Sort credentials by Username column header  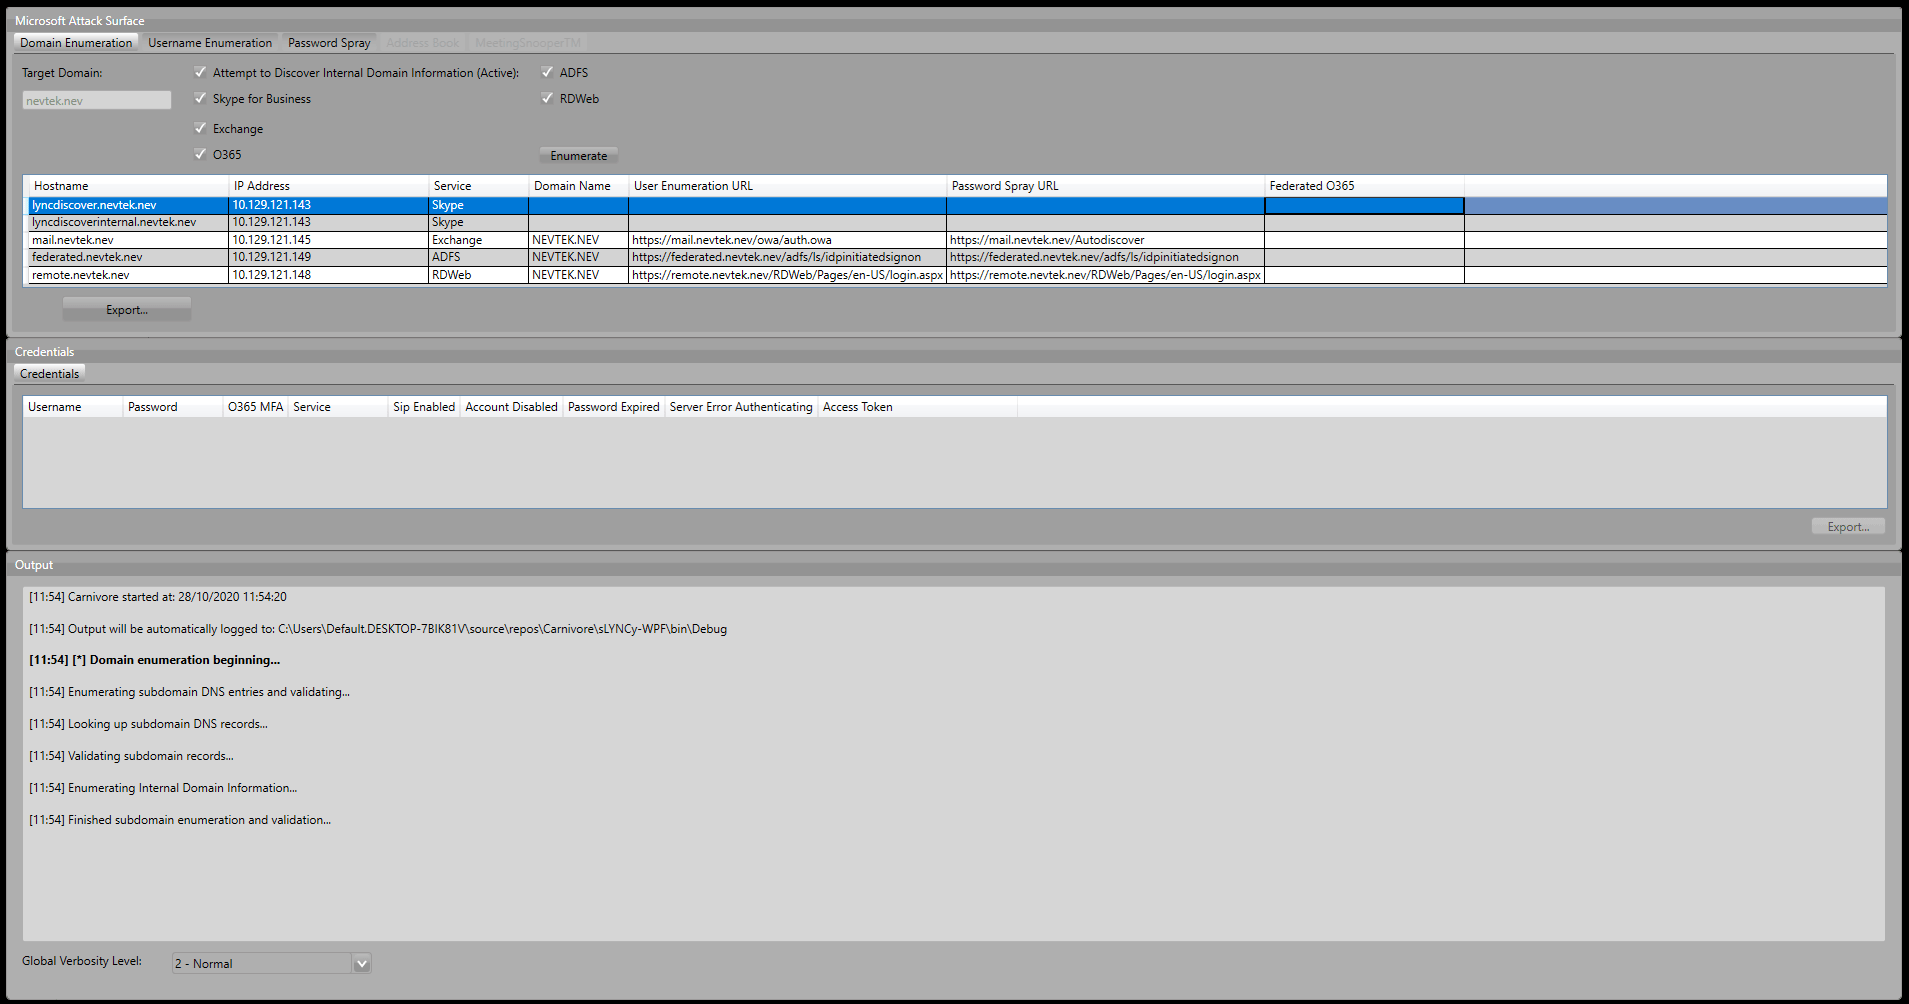(55, 407)
